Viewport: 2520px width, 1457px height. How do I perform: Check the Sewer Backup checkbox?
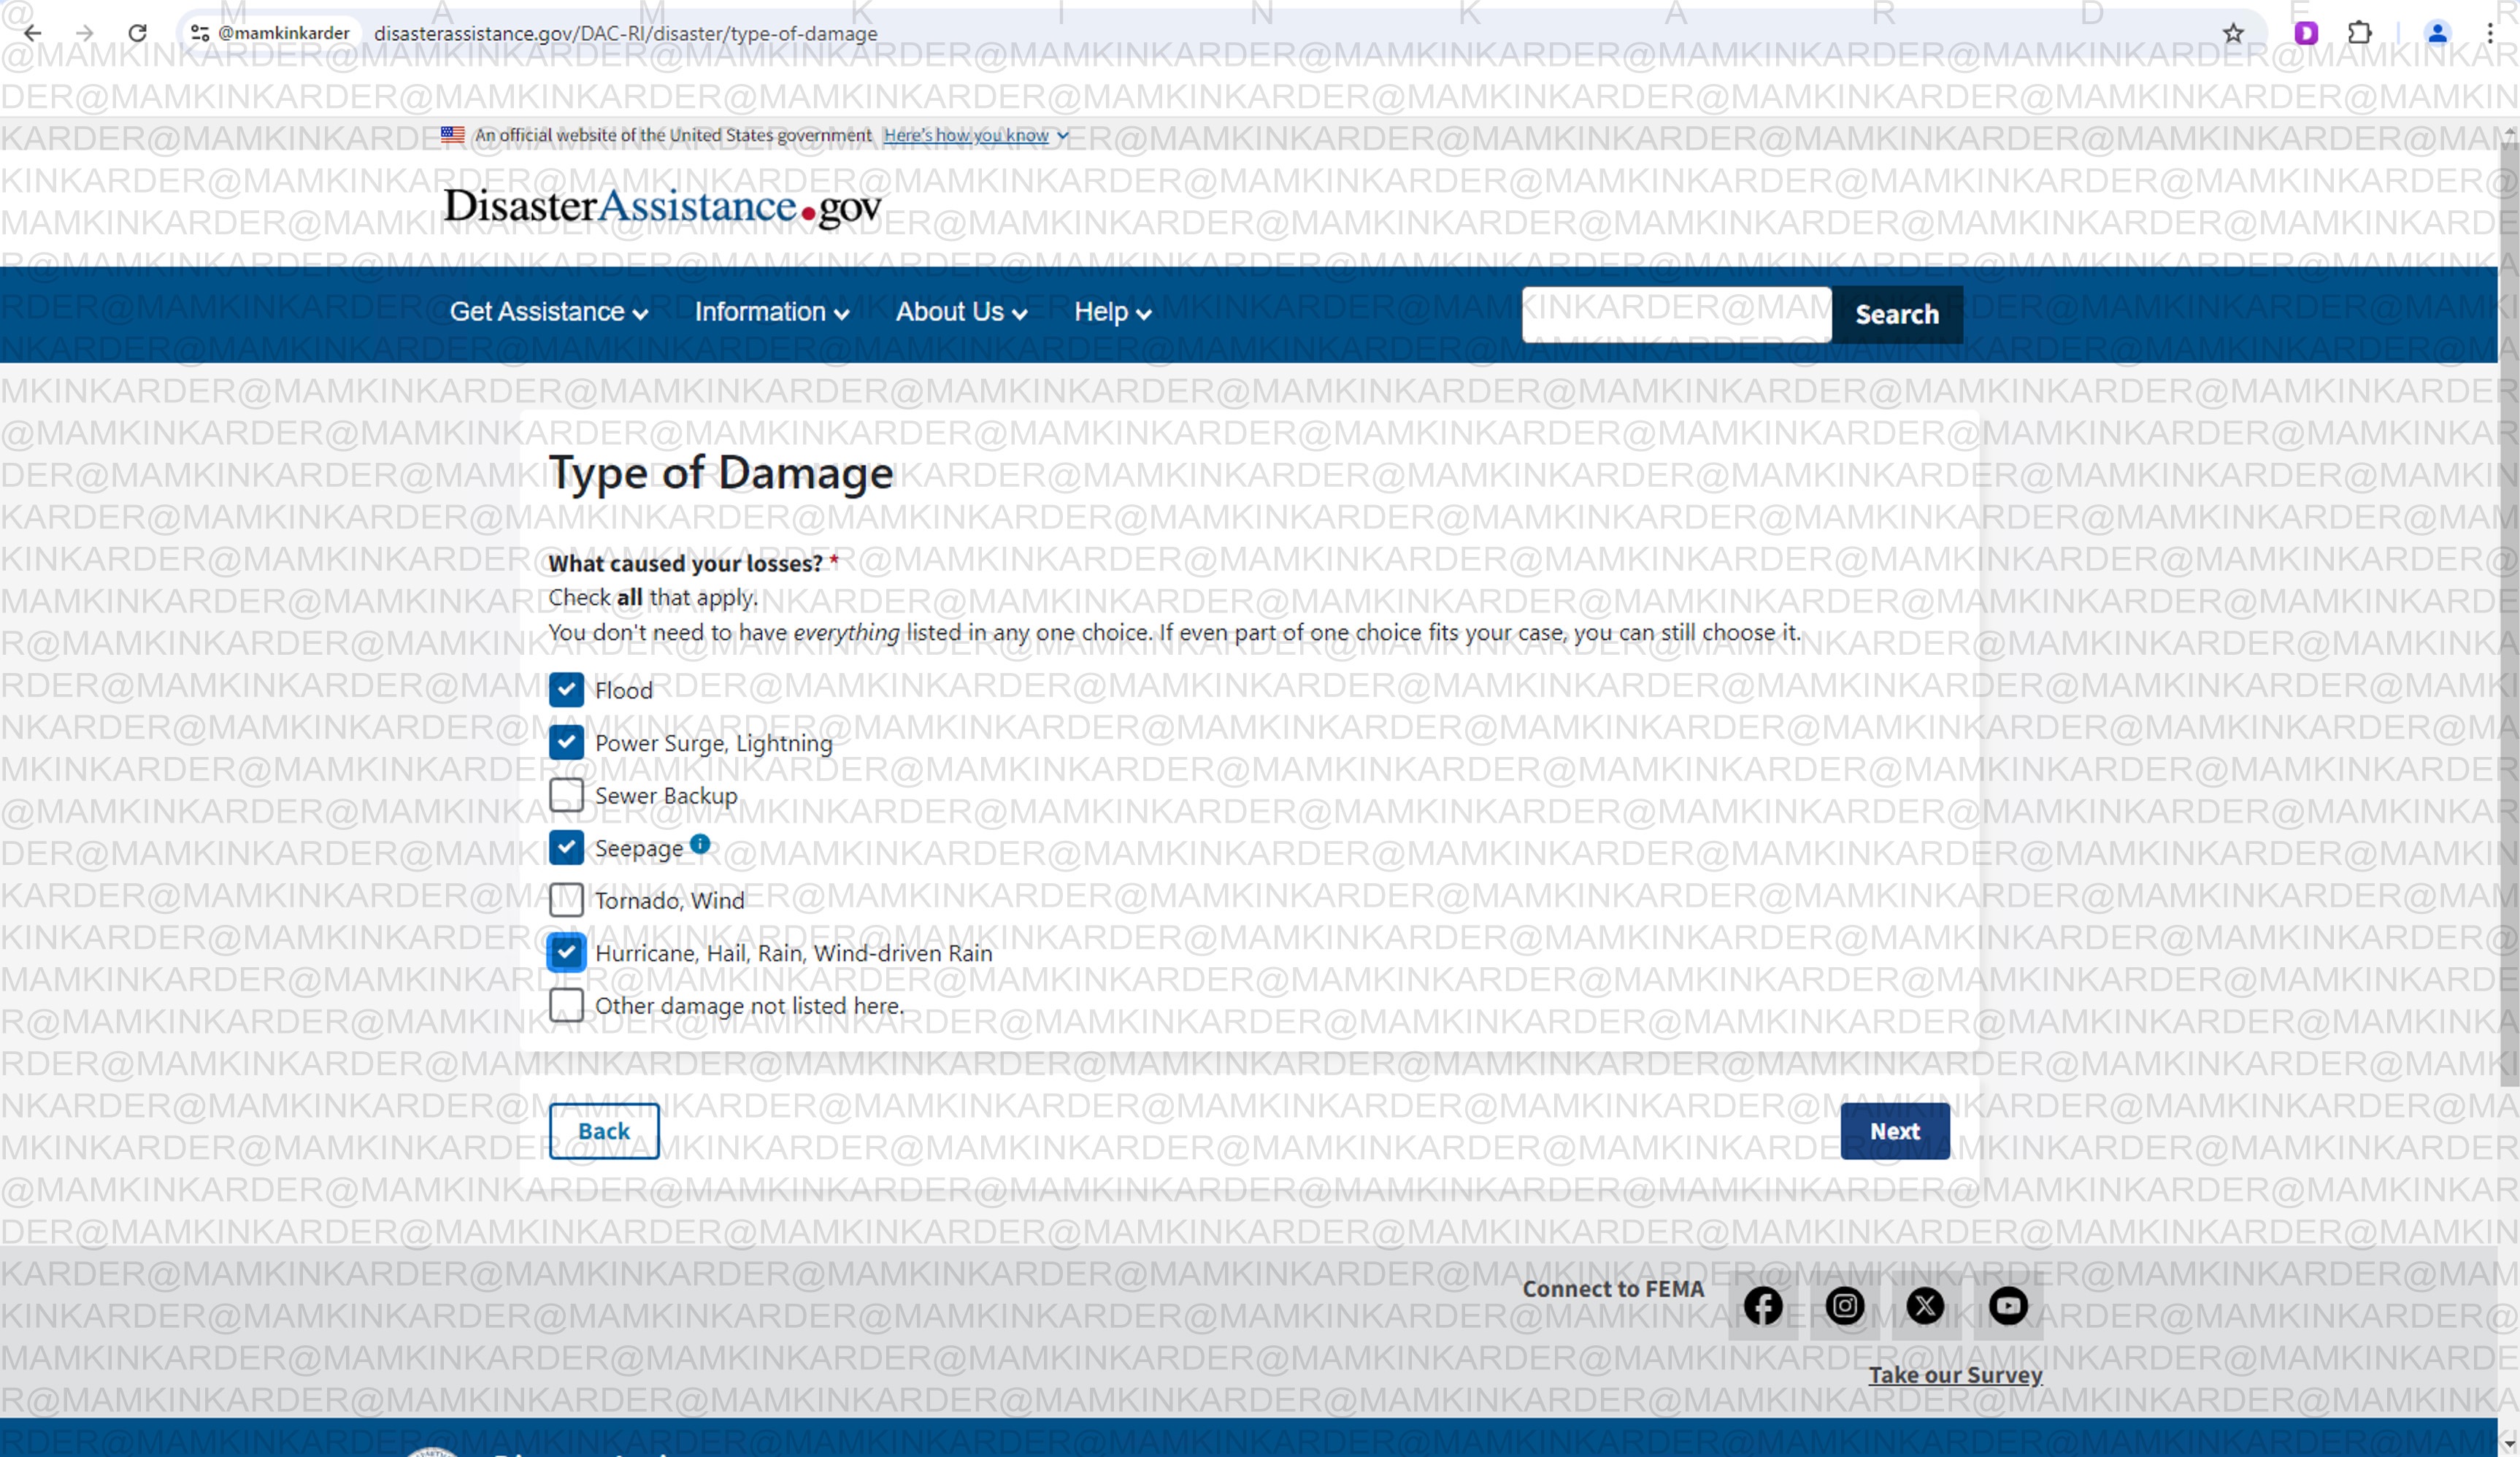pyautogui.click(x=566, y=795)
